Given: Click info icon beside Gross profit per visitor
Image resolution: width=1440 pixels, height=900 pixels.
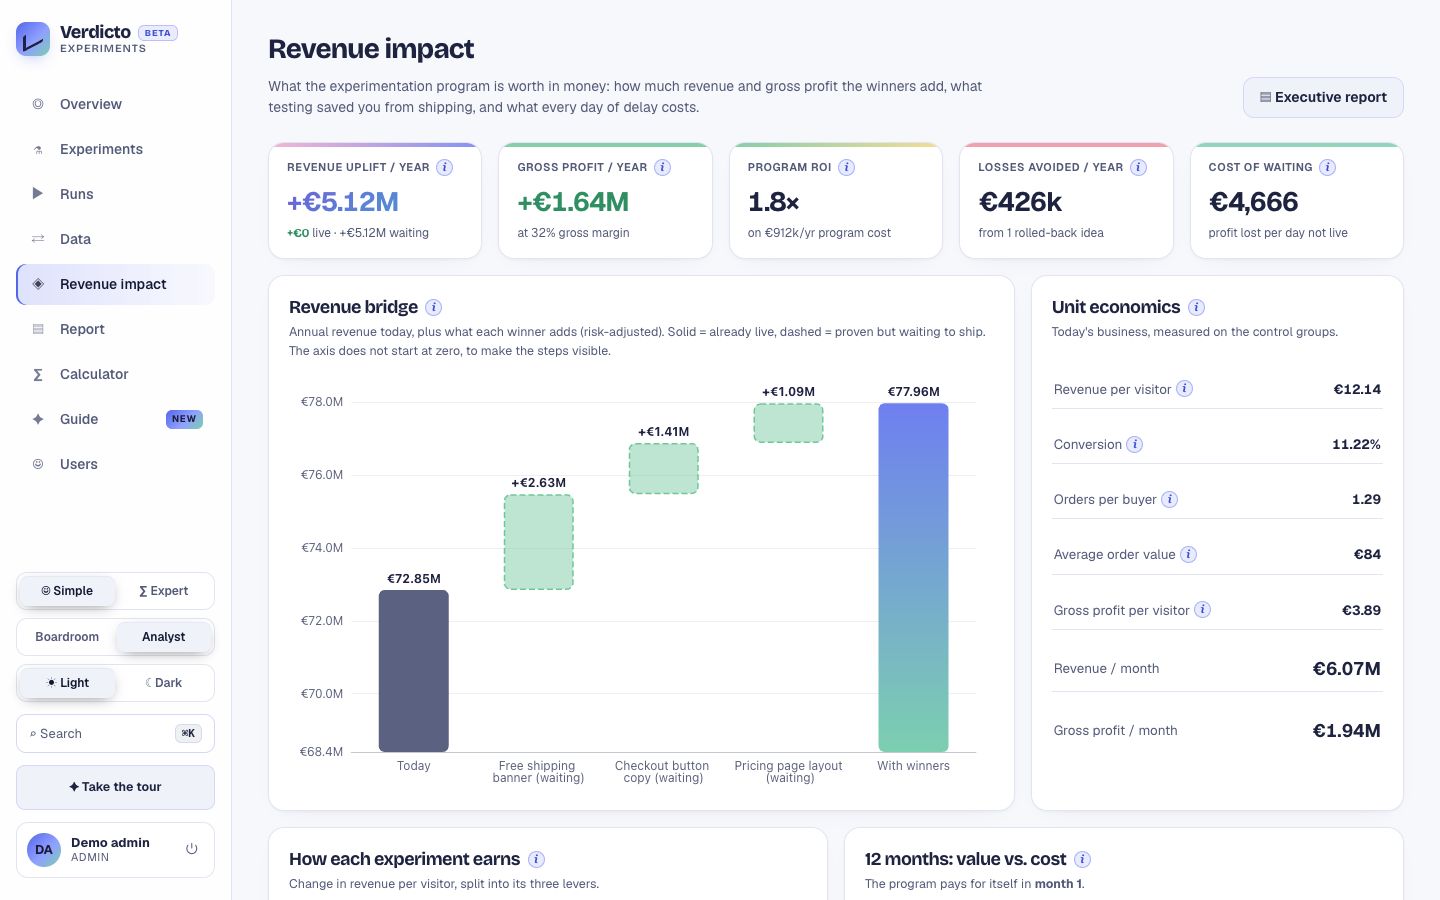Looking at the screenshot, I should click(1202, 609).
